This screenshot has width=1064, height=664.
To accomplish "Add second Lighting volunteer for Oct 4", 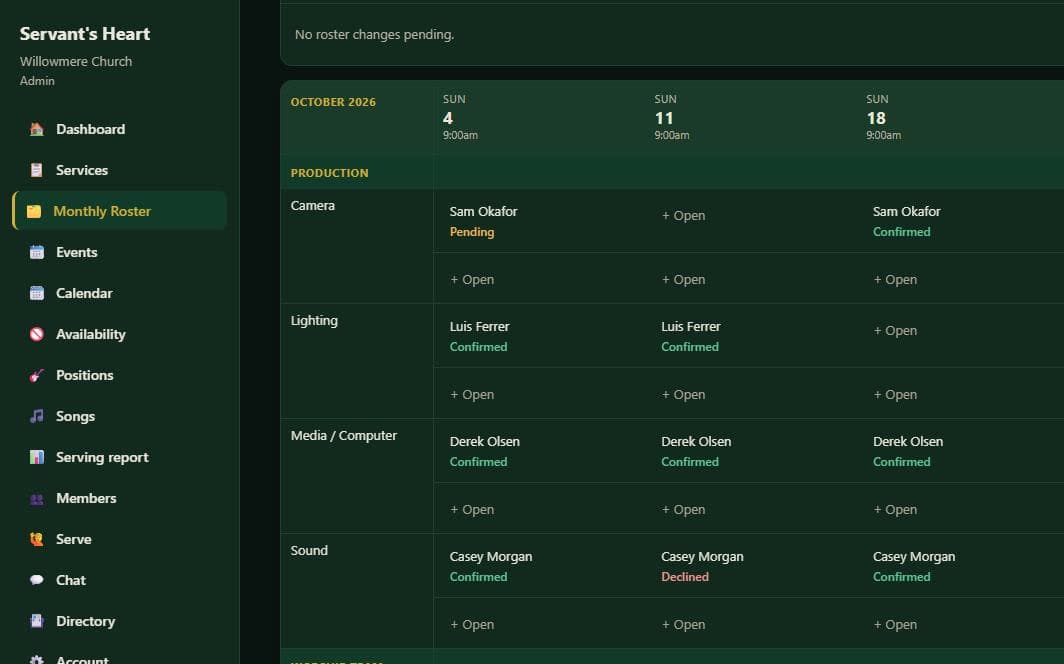I will point(472,395).
